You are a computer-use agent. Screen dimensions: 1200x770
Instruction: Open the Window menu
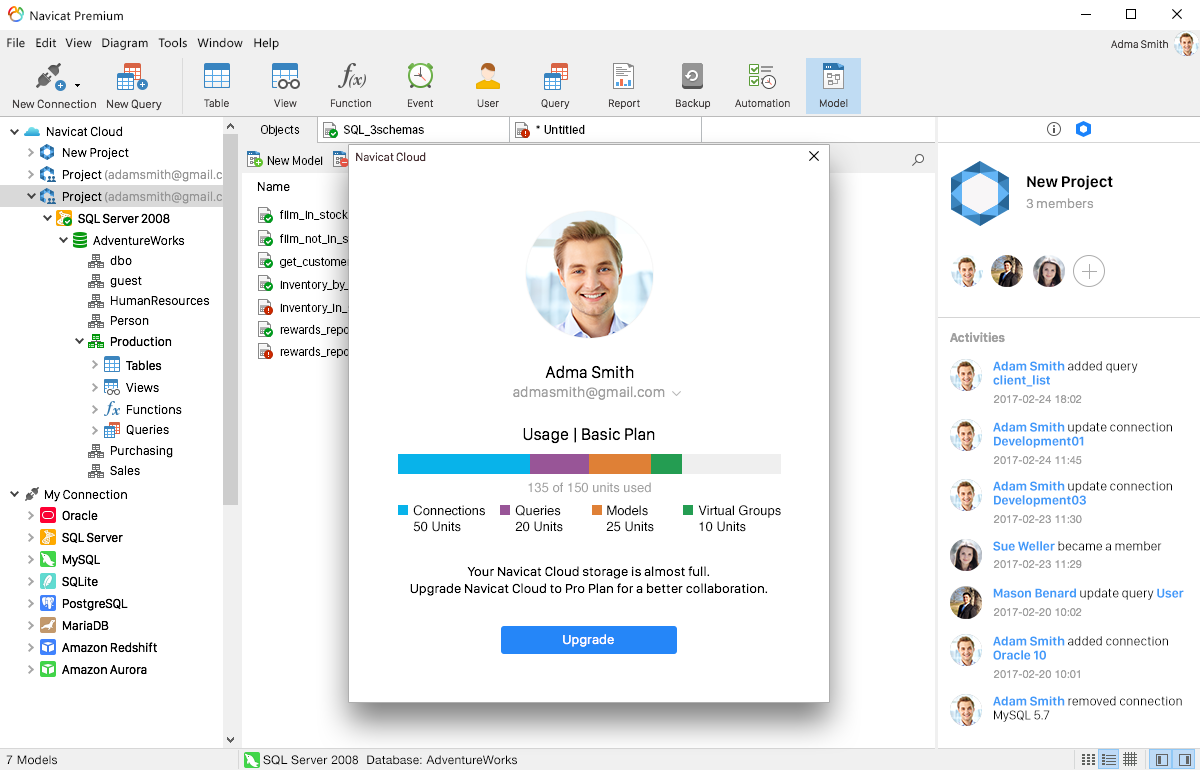point(220,43)
